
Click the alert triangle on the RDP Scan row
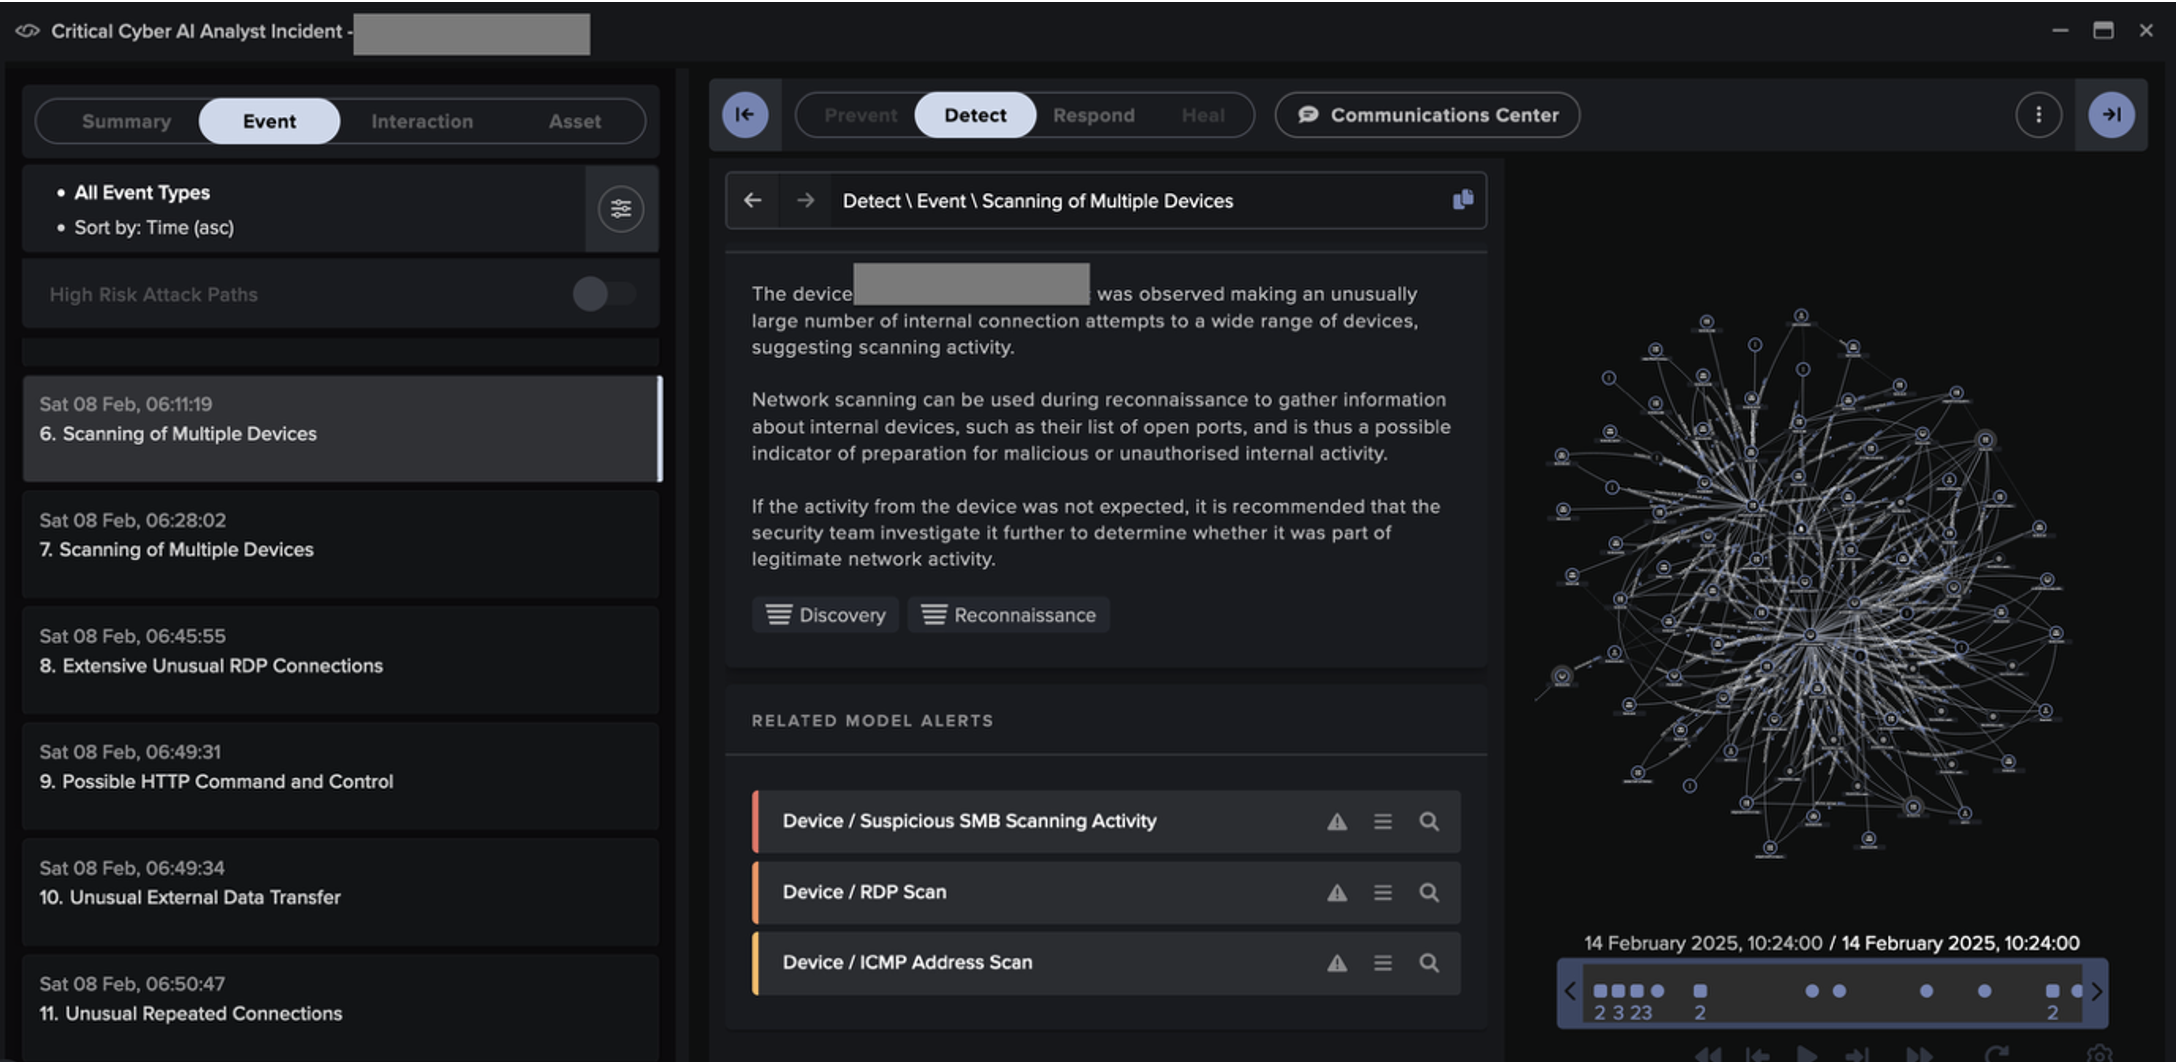[x=1337, y=893]
